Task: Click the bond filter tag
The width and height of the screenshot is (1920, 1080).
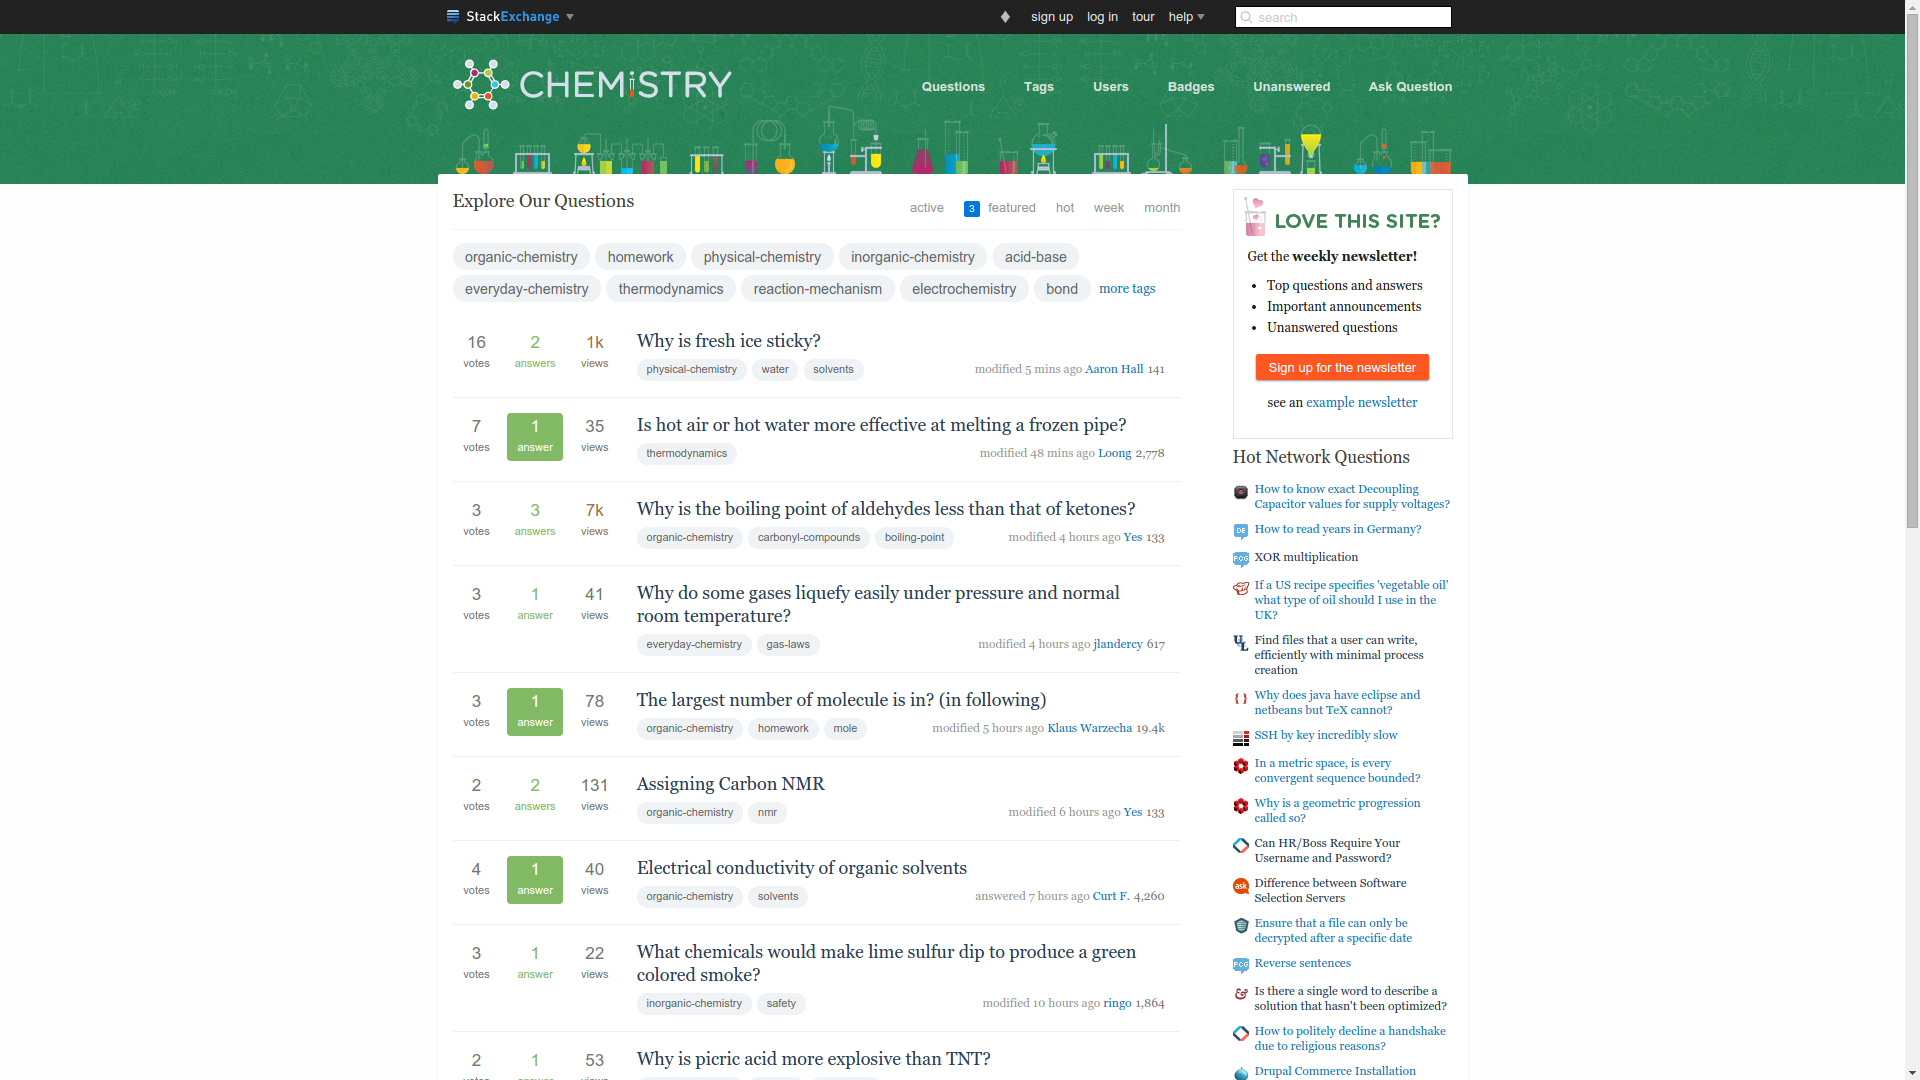Action: click(1060, 287)
